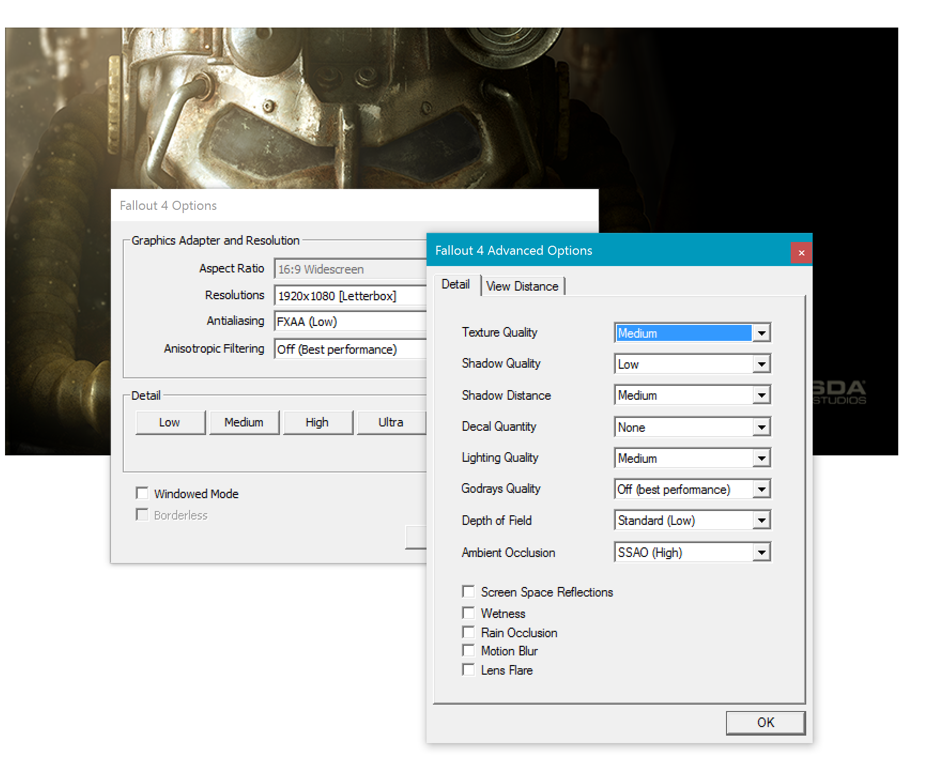Expand the Depth of Field dropdown
Screen dimensions: 945x784
[692, 521]
